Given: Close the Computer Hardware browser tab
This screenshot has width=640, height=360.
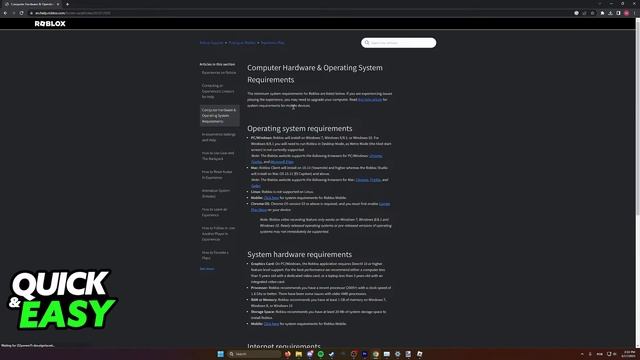Looking at the screenshot, I should pyautogui.click(x=58, y=4).
